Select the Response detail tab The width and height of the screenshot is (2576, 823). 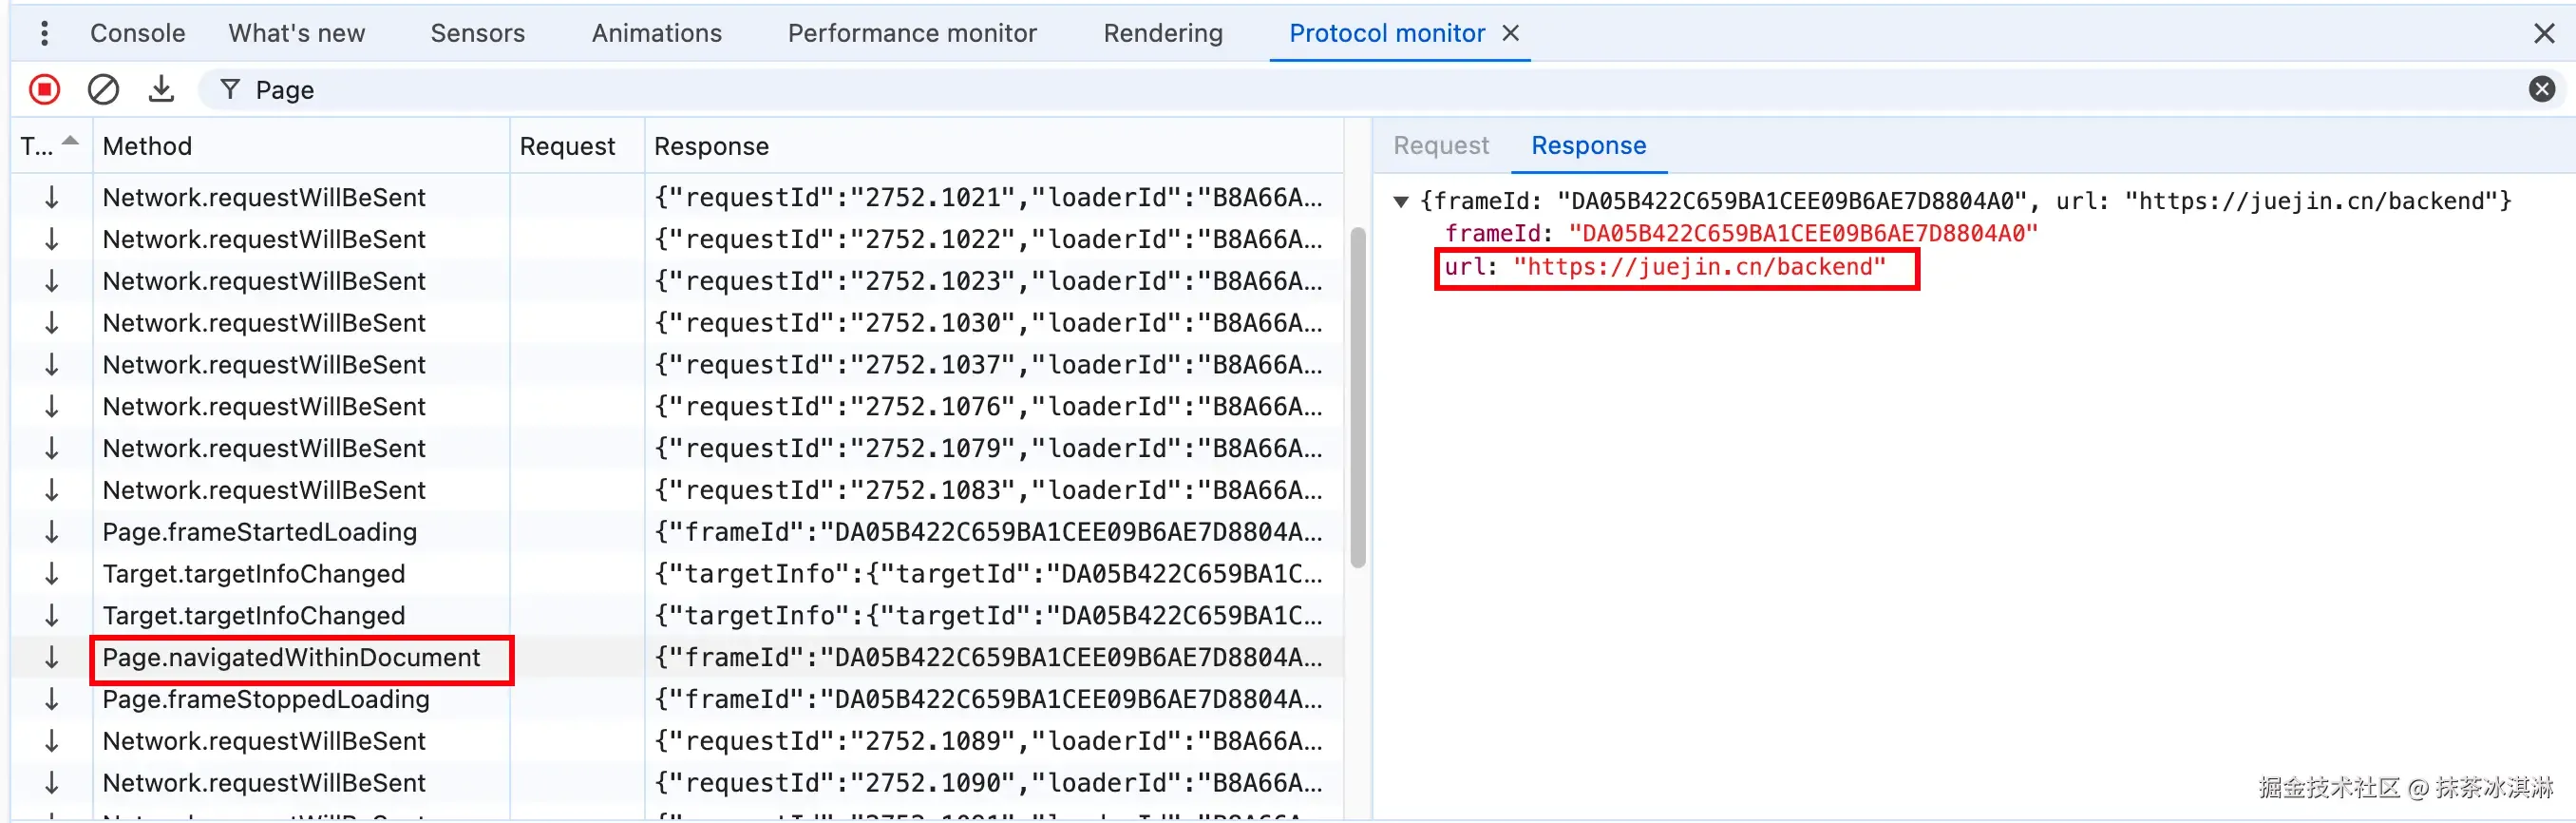pyautogui.click(x=1588, y=146)
